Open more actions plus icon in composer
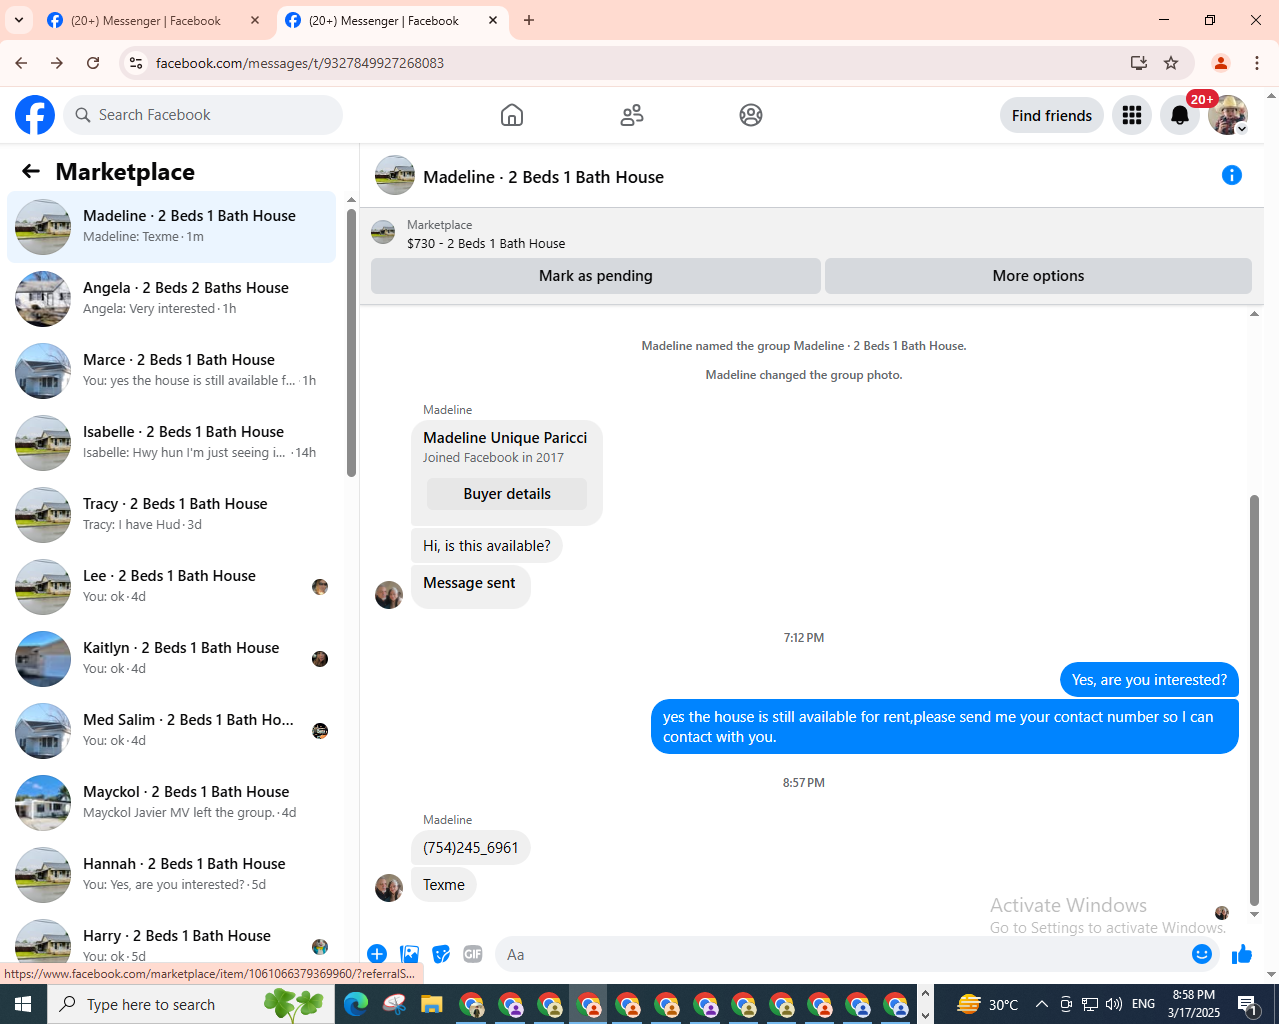Viewport: 1279px width, 1024px height. (377, 954)
